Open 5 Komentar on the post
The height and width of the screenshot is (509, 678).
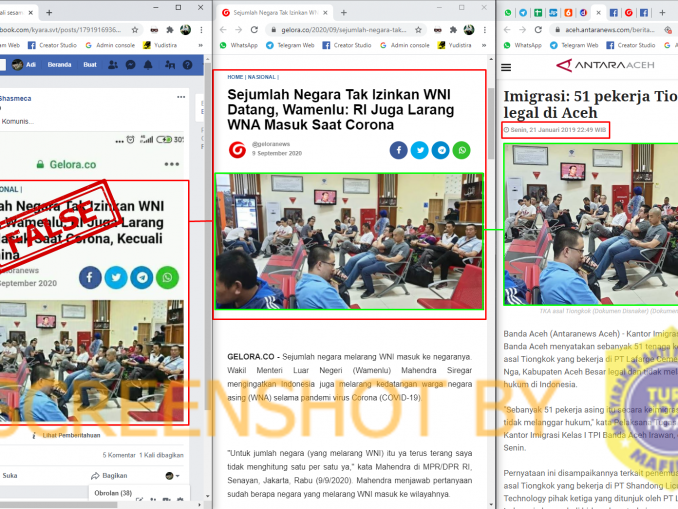pyautogui.click(x=119, y=455)
